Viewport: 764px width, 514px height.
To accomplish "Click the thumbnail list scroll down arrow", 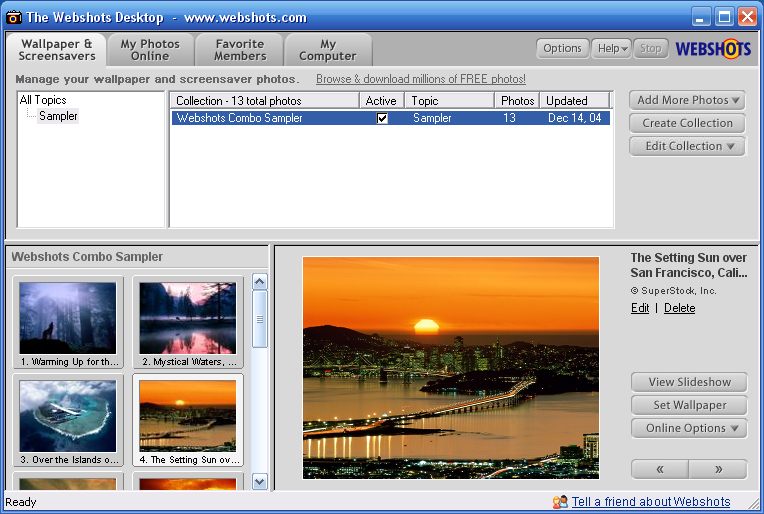I will tap(260, 482).
